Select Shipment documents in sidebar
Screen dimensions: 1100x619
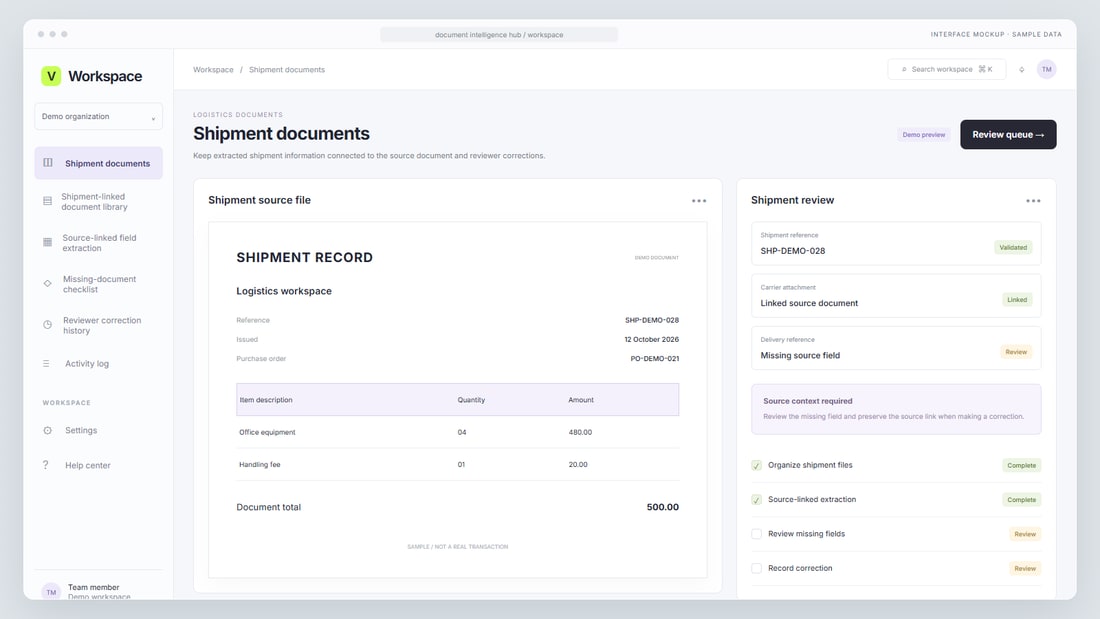(x=98, y=163)
